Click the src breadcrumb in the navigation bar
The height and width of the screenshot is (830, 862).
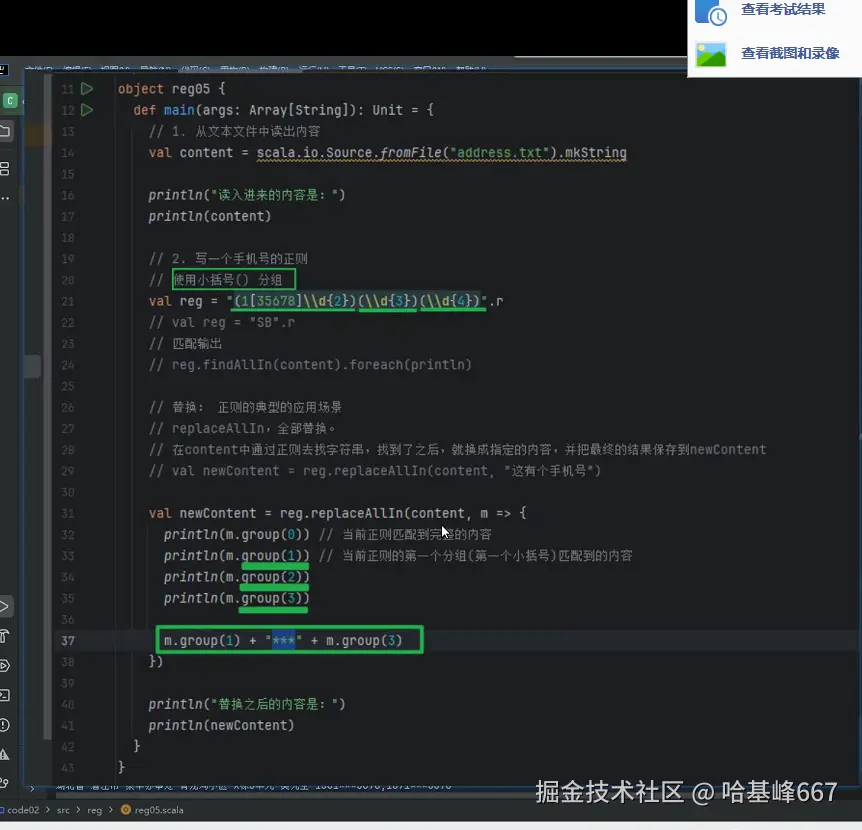coord(64,811)
